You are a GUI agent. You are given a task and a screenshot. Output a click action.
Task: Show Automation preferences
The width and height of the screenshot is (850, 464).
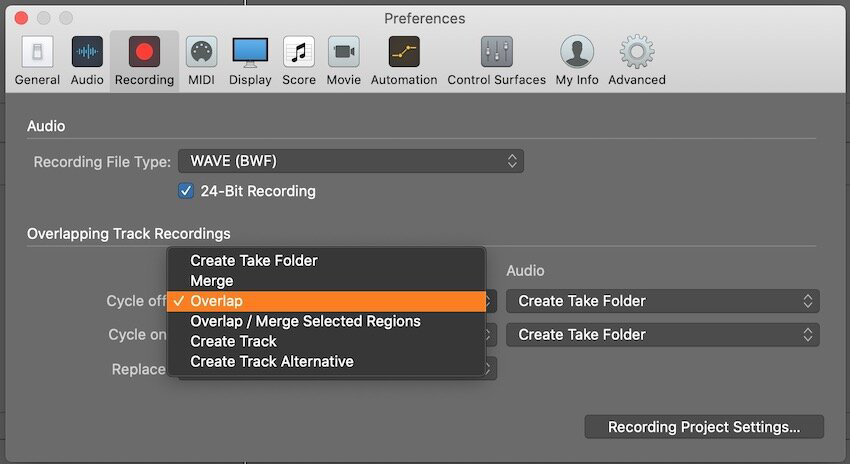coord(404,61)
